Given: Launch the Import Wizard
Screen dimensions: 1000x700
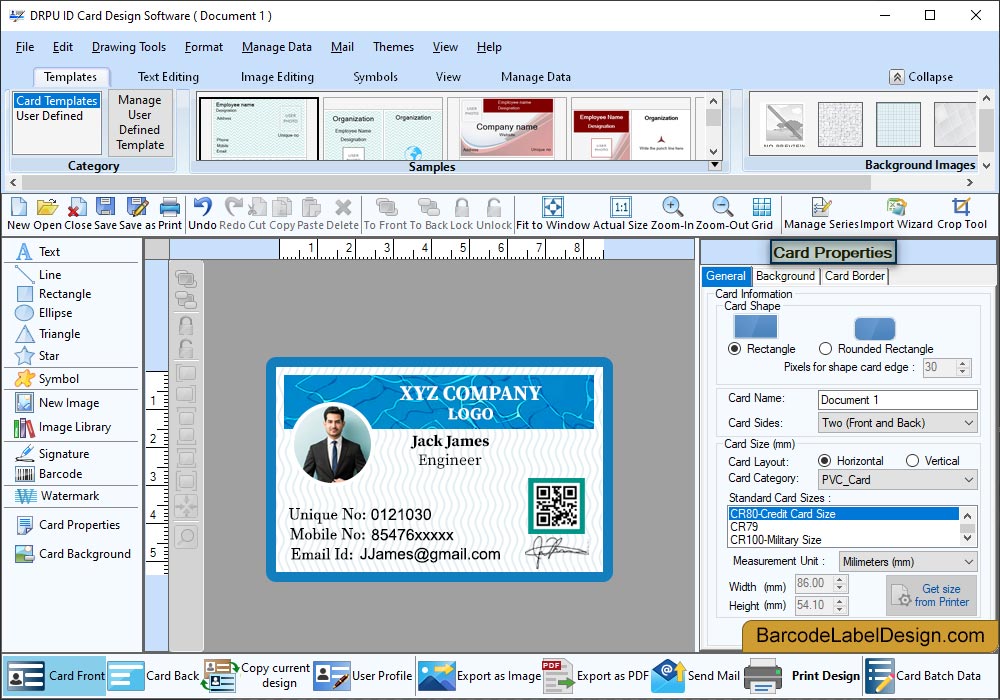Looking at the screenshot, I should click(x=896, y=207).
